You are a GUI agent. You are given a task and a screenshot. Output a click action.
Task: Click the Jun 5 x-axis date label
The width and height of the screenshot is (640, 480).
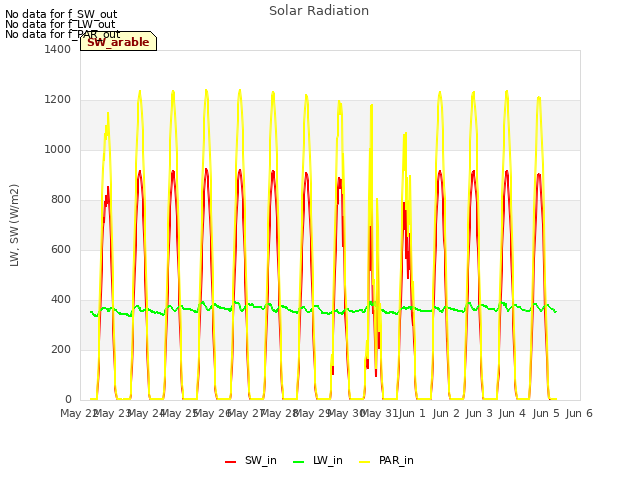point(546,413)
